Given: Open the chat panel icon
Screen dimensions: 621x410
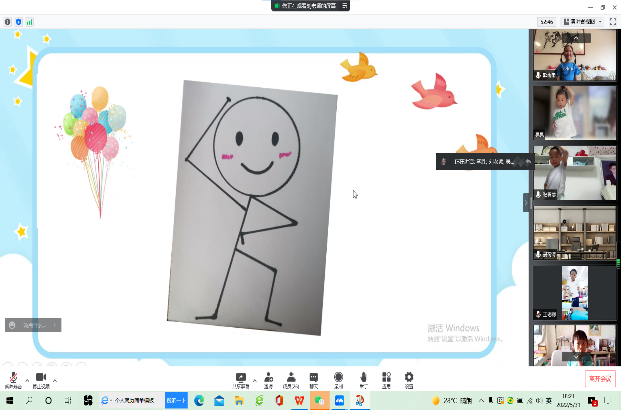Looking at the screenshot, I should click(x=314, y=380).
